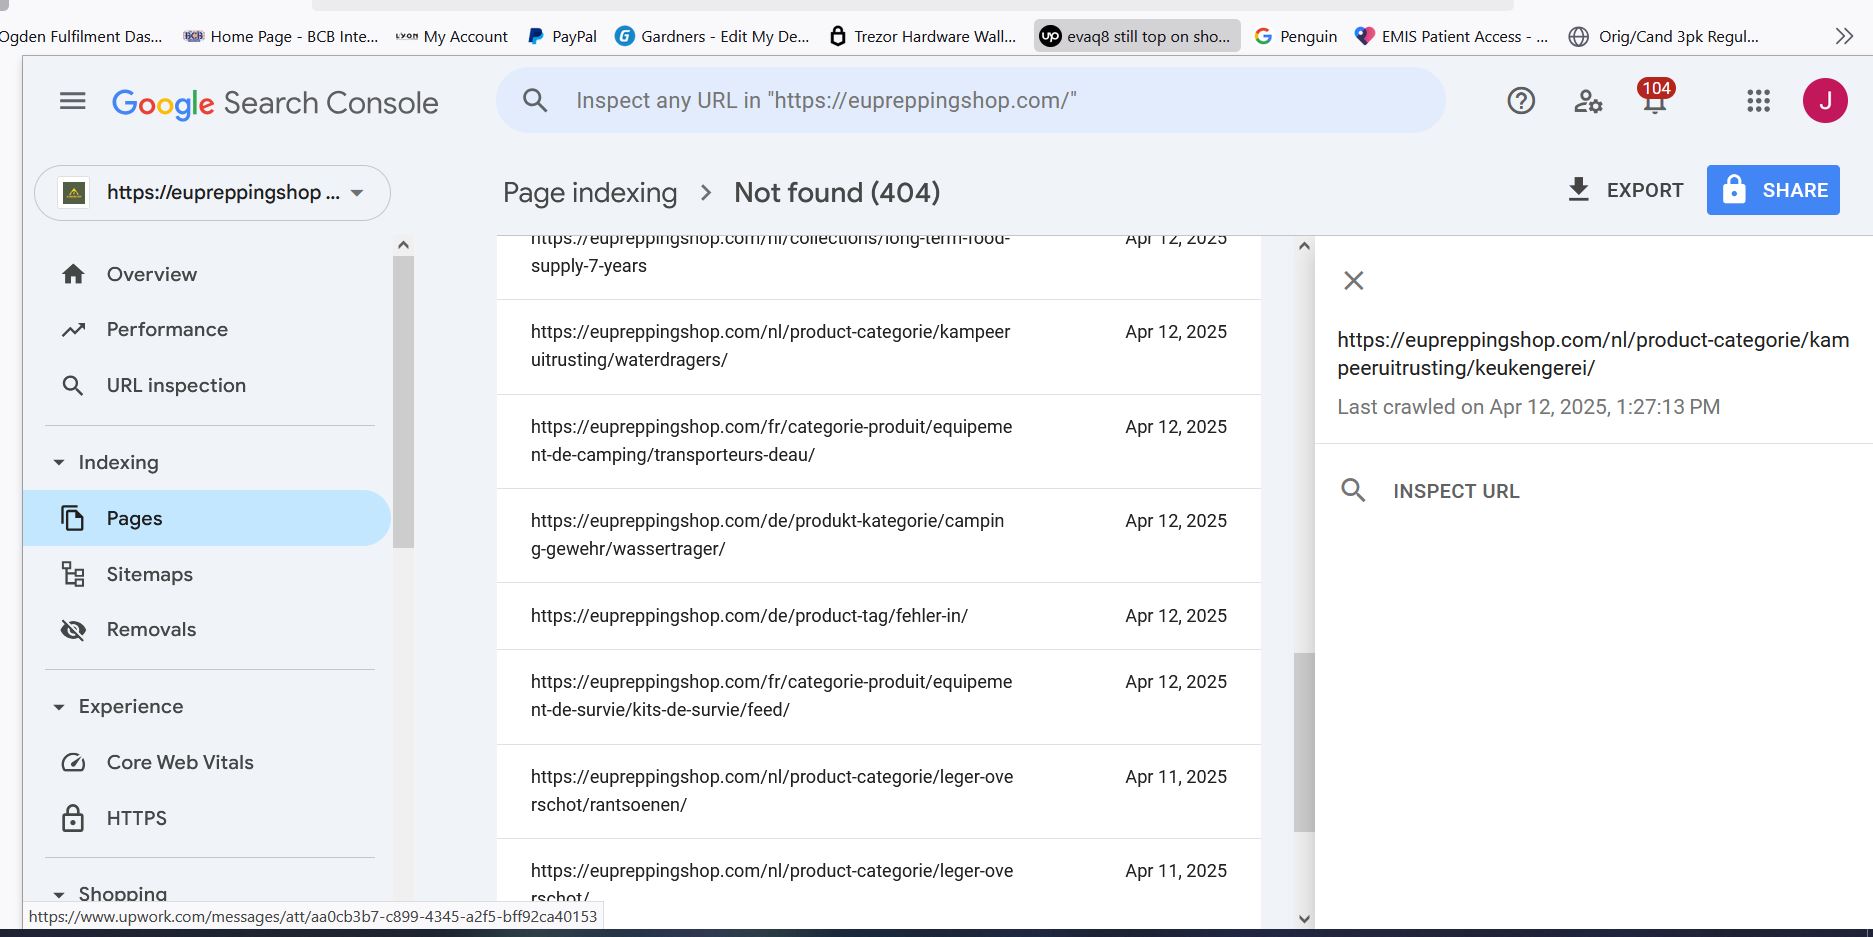Open the evaq8 still top bookmark

(1137, 36)
